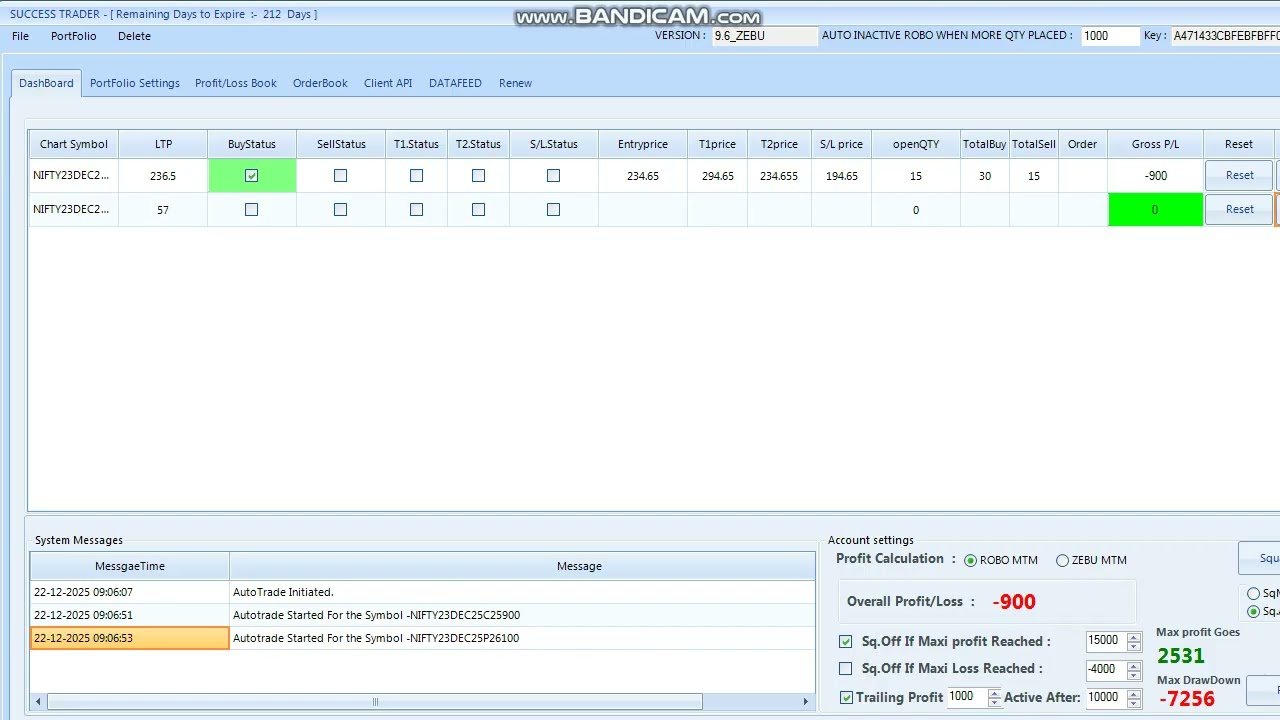Image resolution: width=1280 pixels, height=720 pixels.
Task: Select the ZEBU MTM radio button
Action: [1062, 560]
